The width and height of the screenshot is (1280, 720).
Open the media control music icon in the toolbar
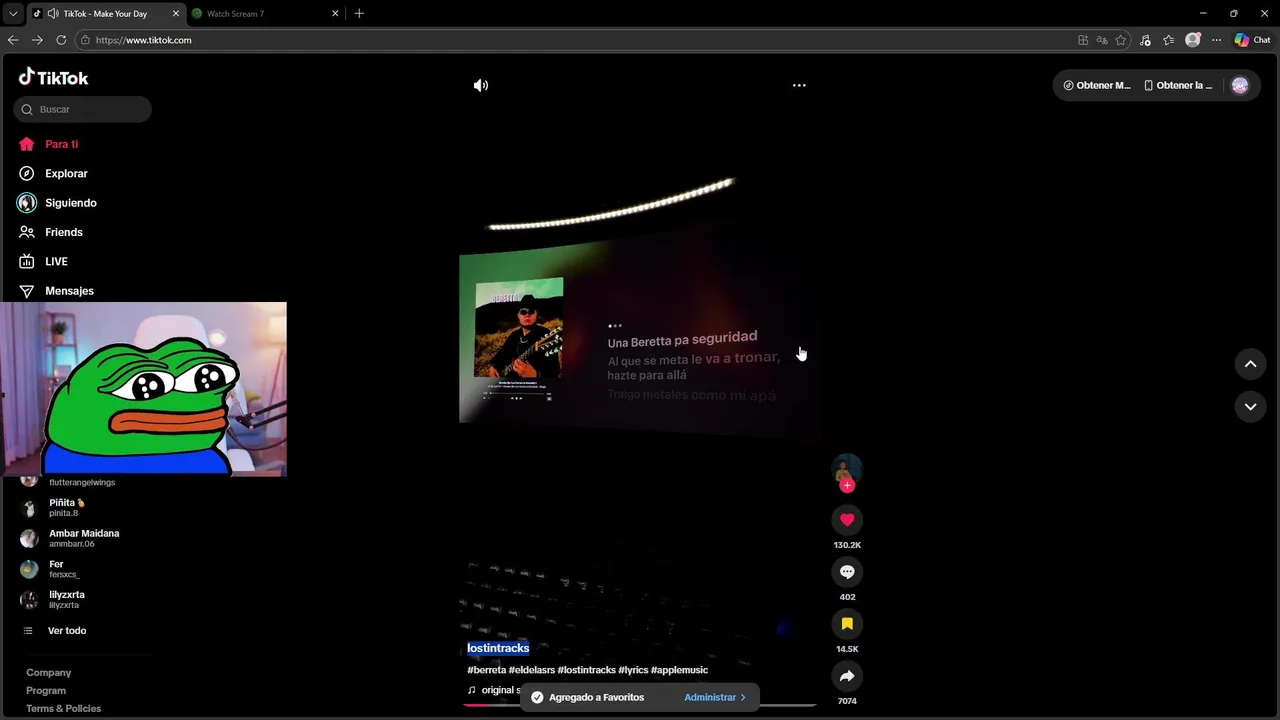(1145, 40)
